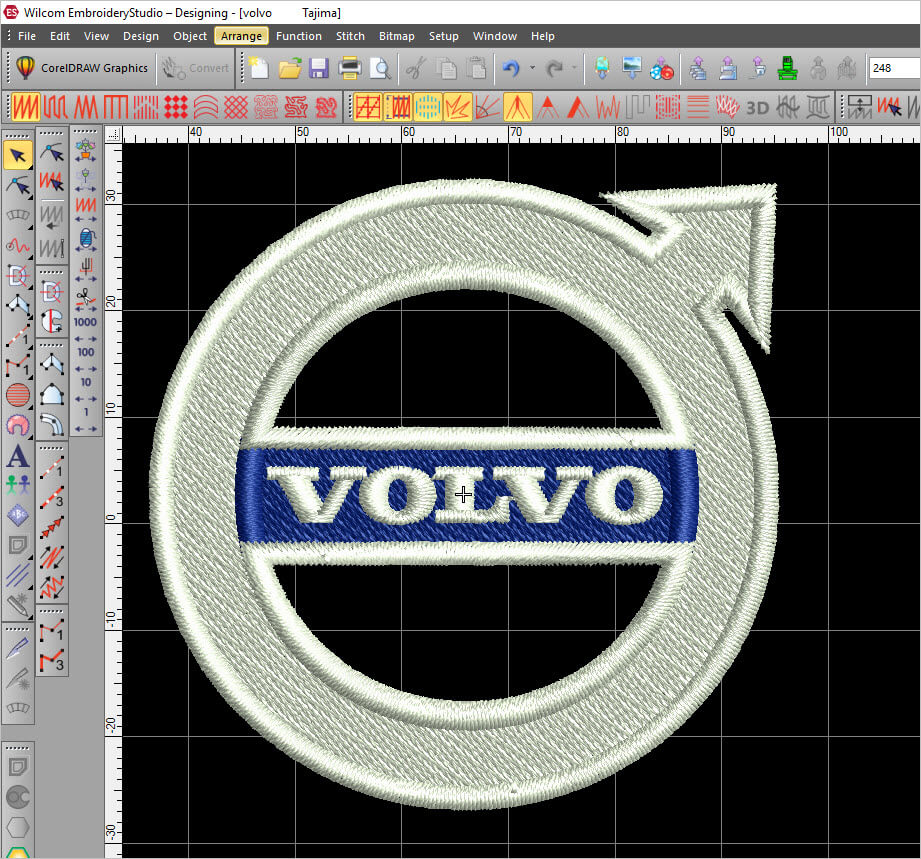The height and width of the screenshot is (859, 921).
Task: Click the Lettering 'A' tool
Action: (18, 457)
